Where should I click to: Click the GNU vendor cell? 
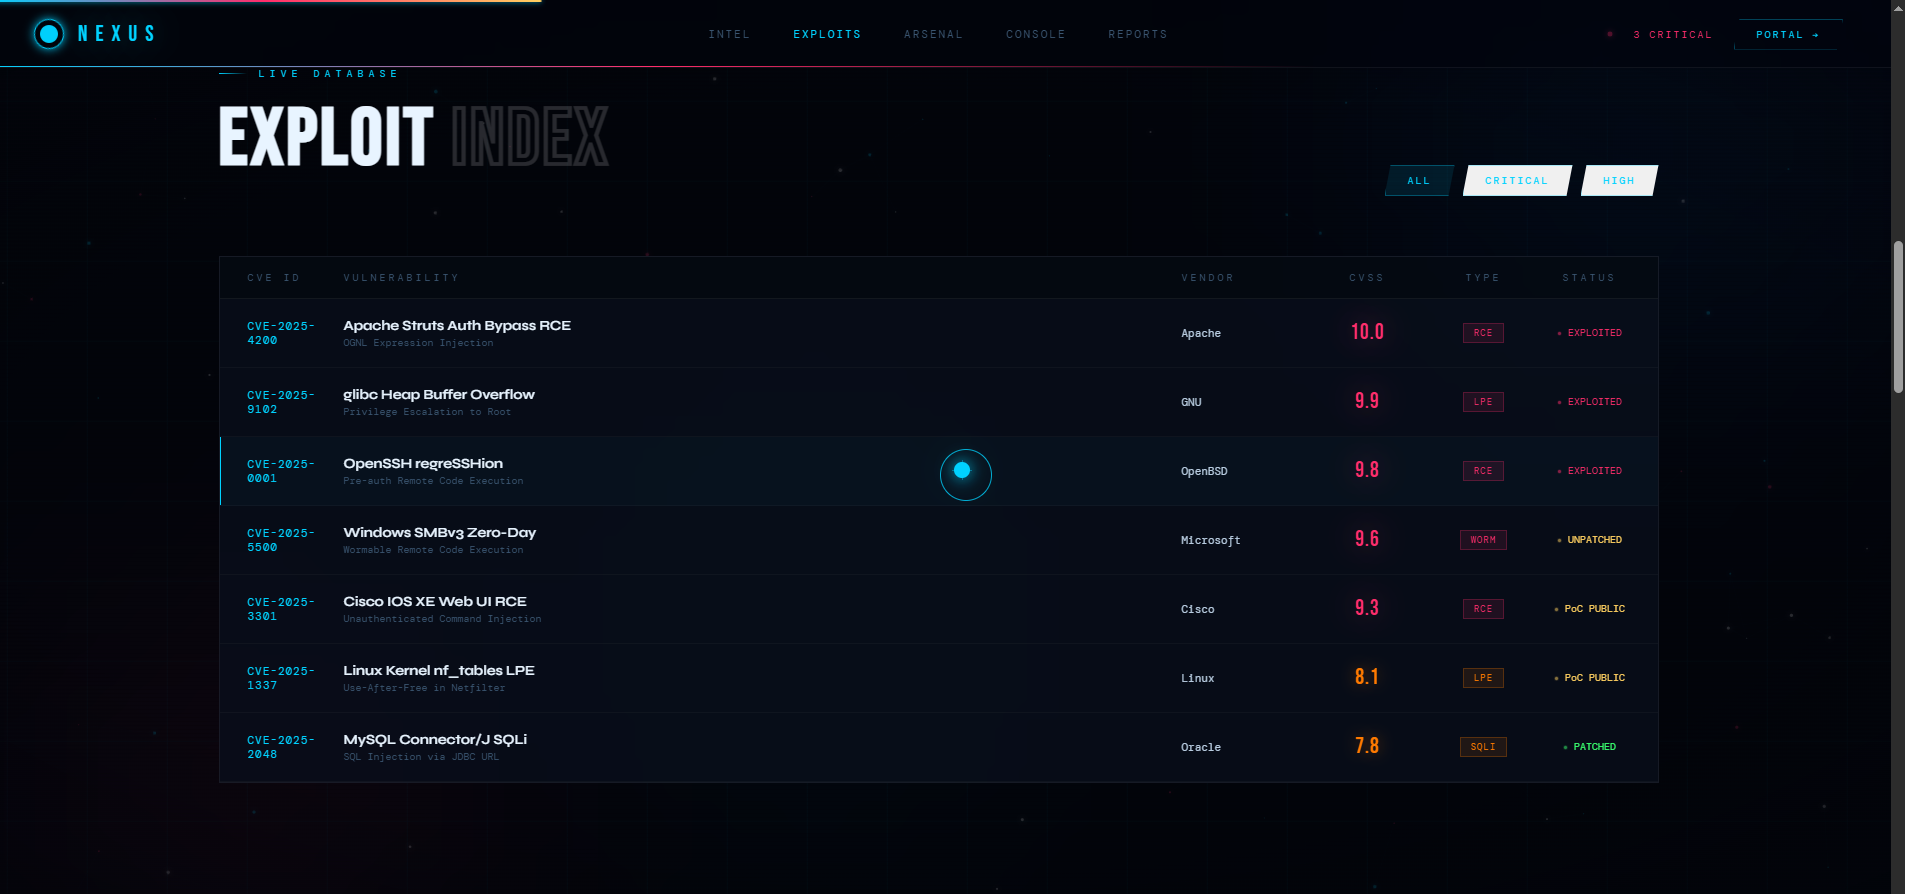1191,402
